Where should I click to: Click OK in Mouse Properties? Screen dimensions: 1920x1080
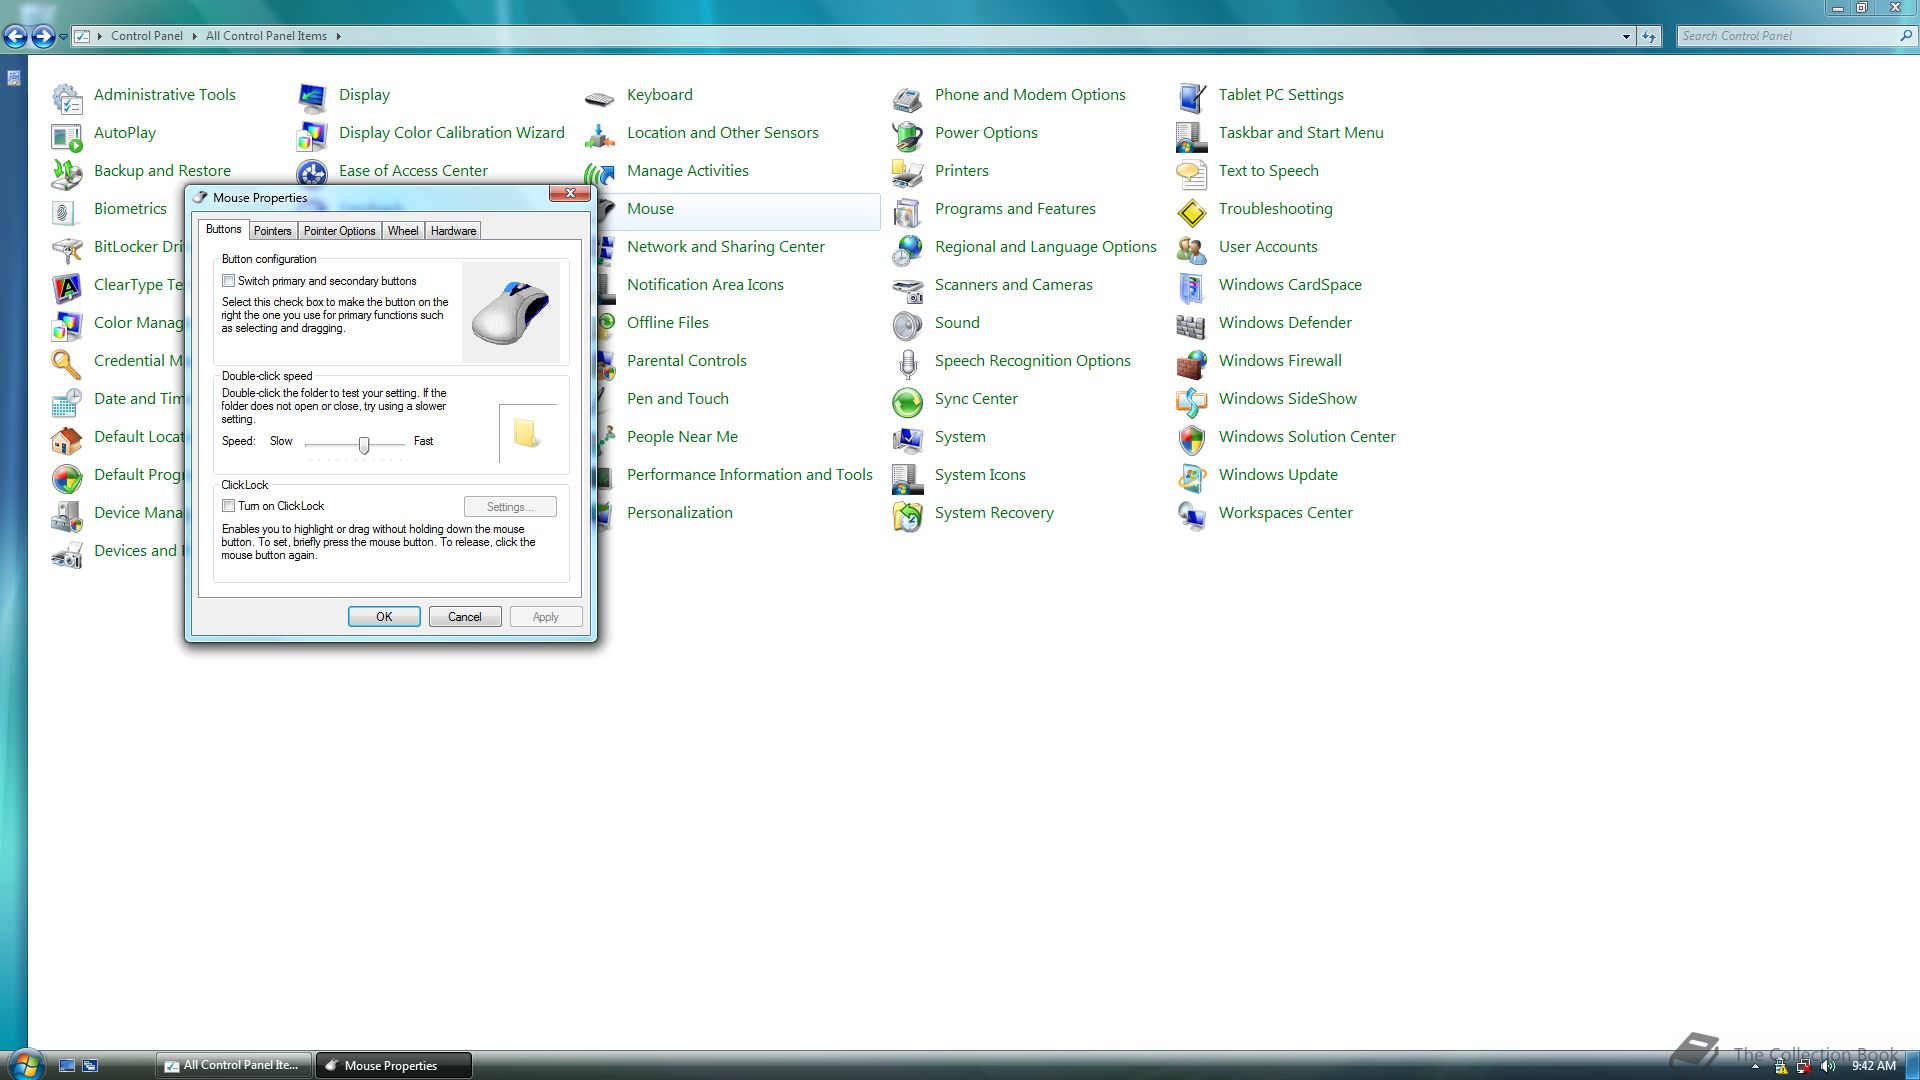384,617
